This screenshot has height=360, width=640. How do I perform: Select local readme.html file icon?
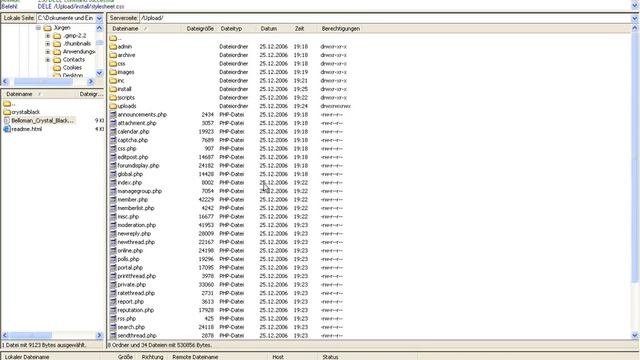[7, 129]
